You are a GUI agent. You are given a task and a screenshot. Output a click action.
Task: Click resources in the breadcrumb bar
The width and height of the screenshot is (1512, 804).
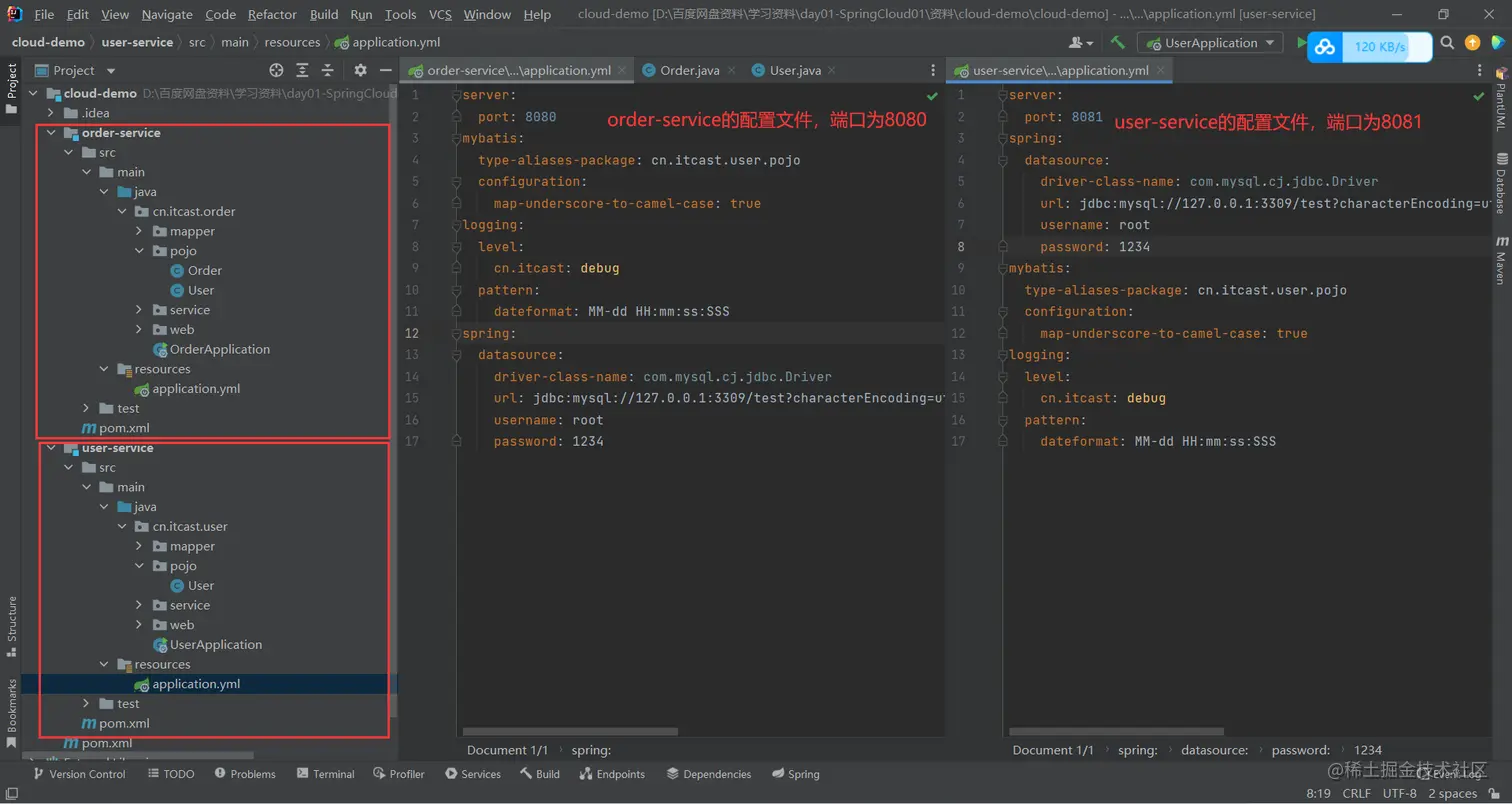click(292, 42)
